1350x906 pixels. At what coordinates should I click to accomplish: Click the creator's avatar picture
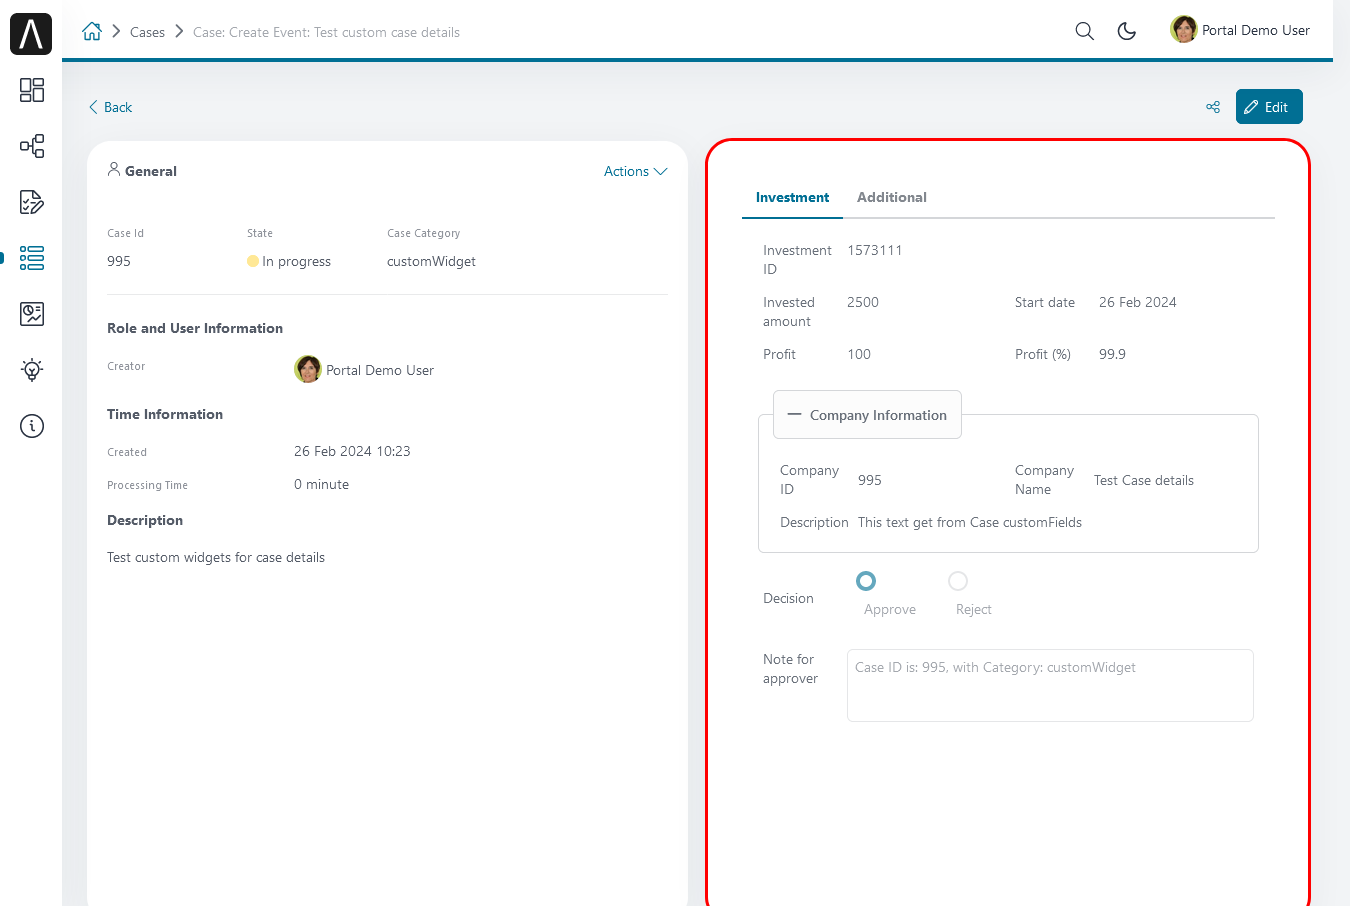tap(308, 369)
